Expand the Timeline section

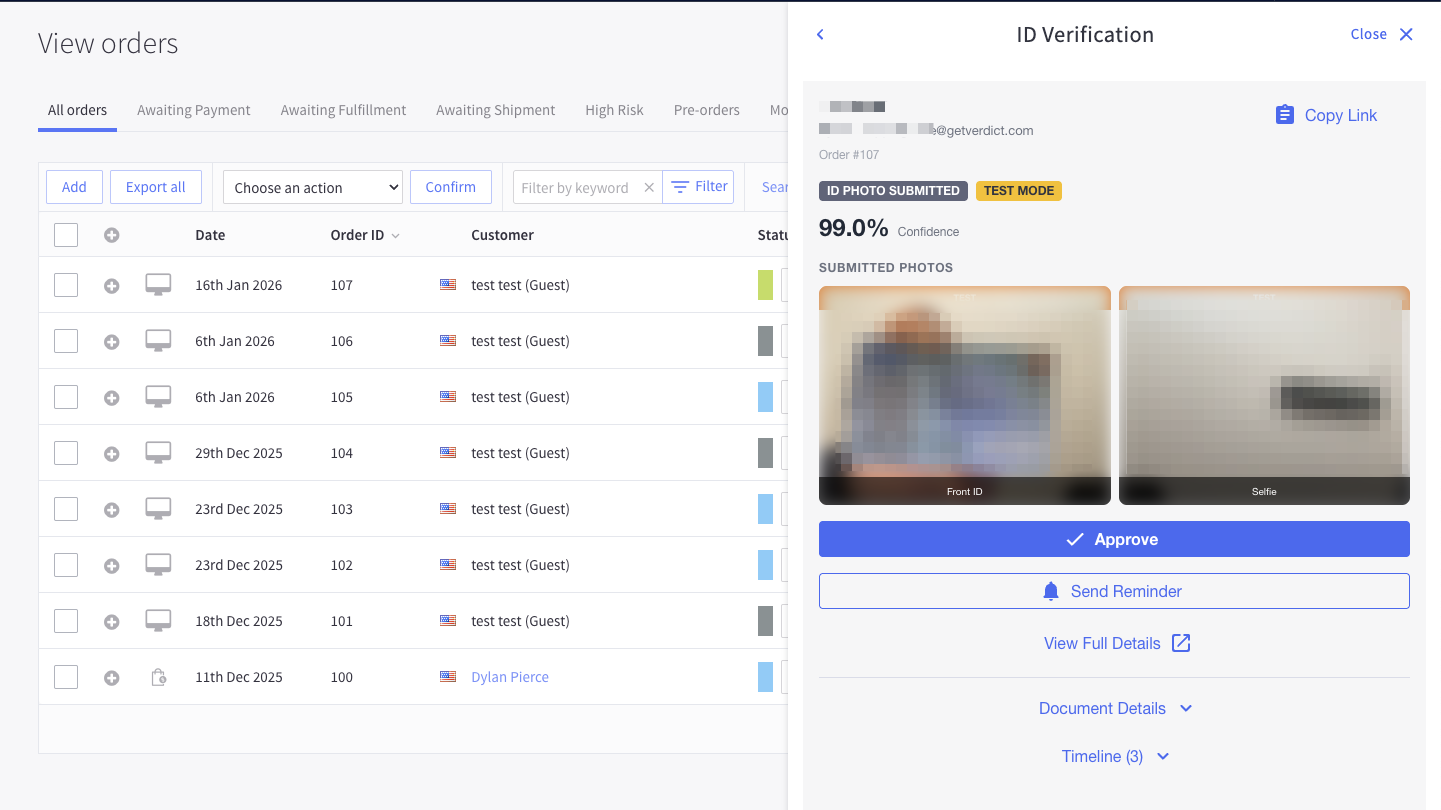pos(1114,756)
